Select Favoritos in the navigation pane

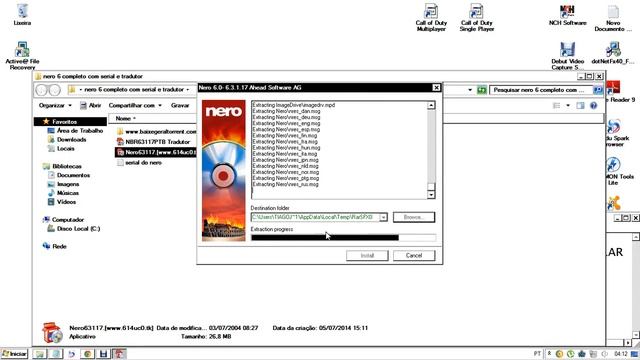click(64, 122)
